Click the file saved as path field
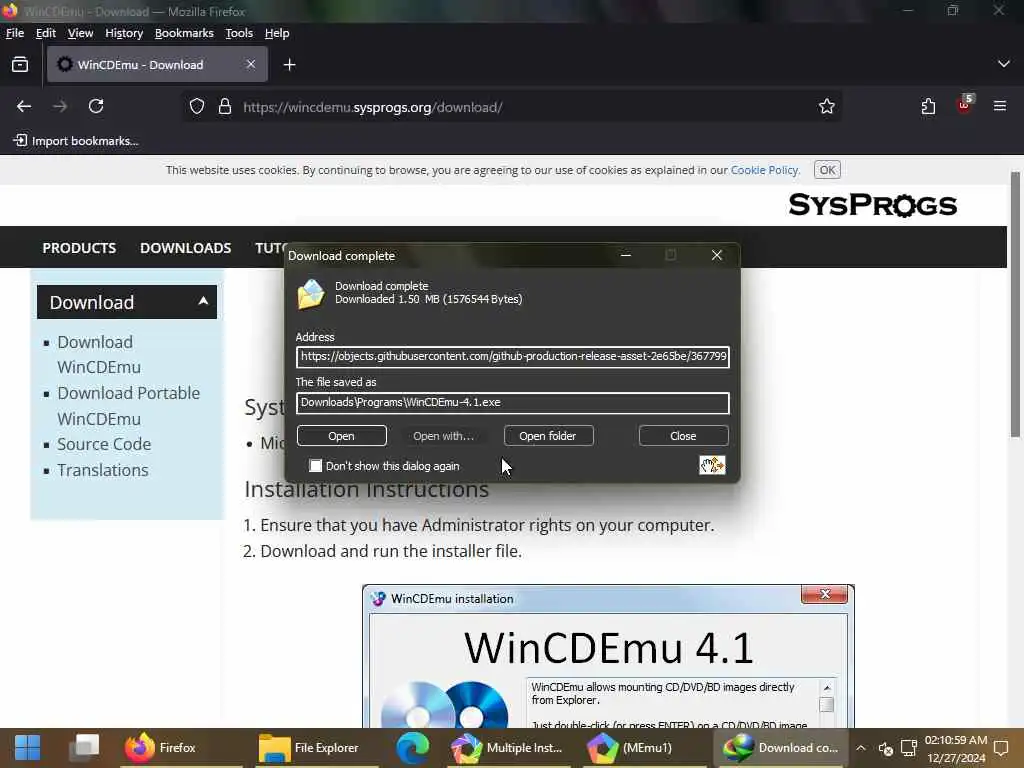Viewport: 1024px width, 768px height. (513, 402)
